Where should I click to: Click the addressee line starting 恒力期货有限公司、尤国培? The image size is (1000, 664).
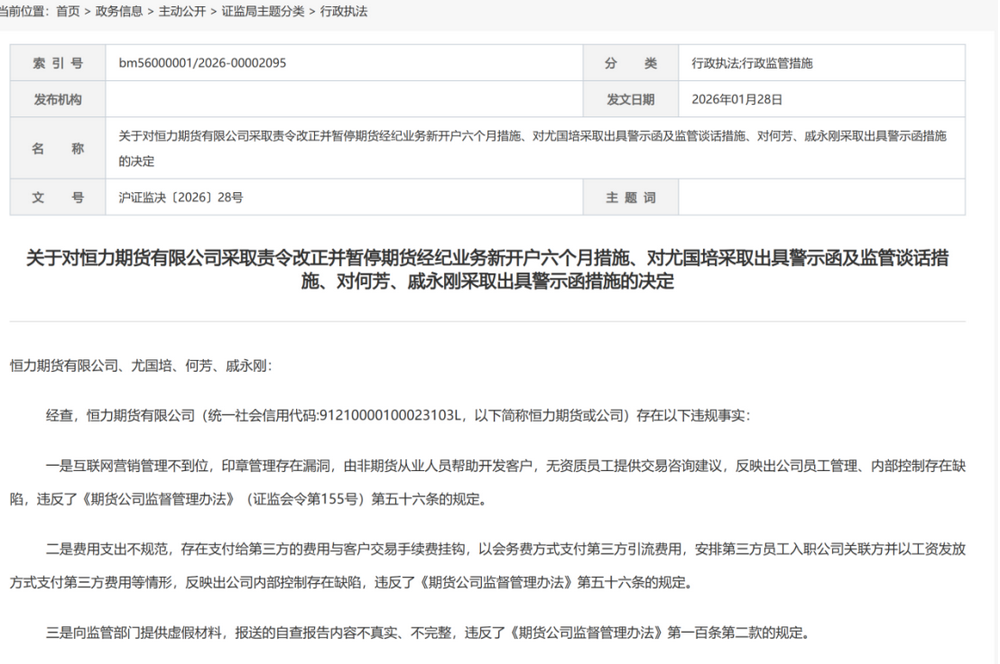140,366
